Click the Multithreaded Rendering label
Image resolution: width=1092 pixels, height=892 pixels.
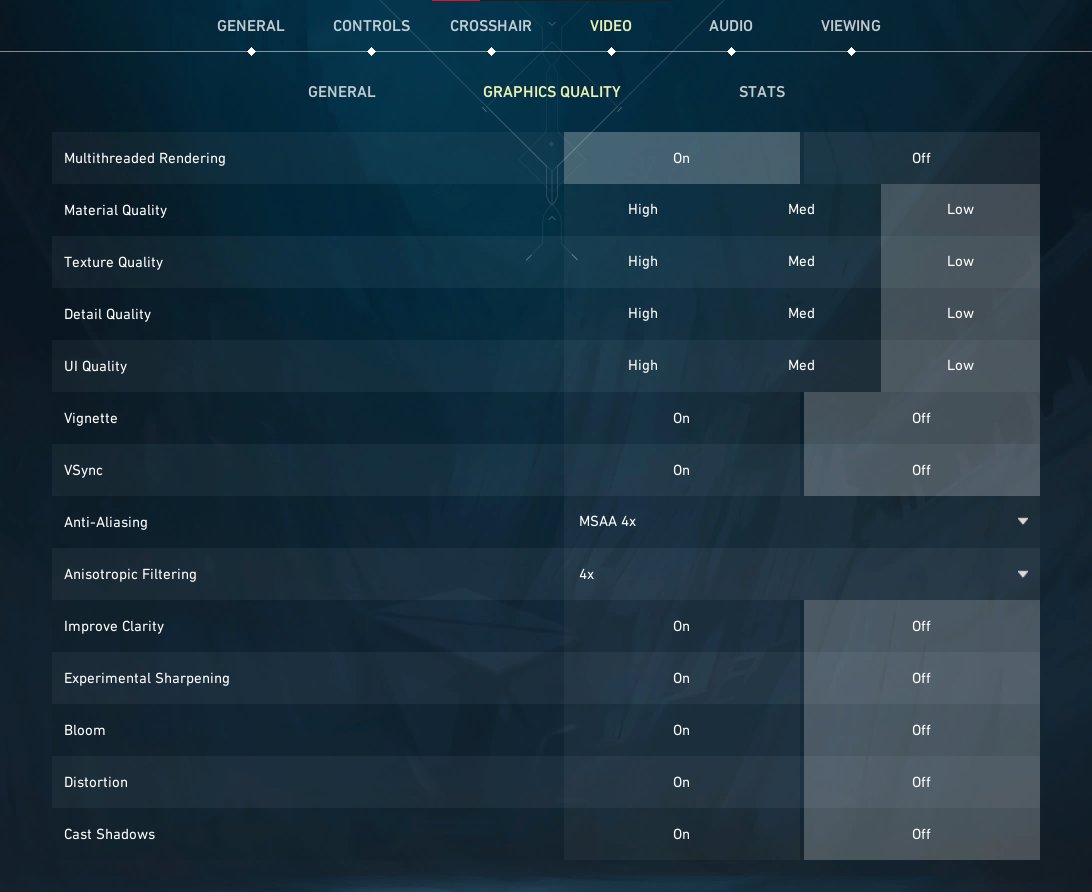(145, 158)
